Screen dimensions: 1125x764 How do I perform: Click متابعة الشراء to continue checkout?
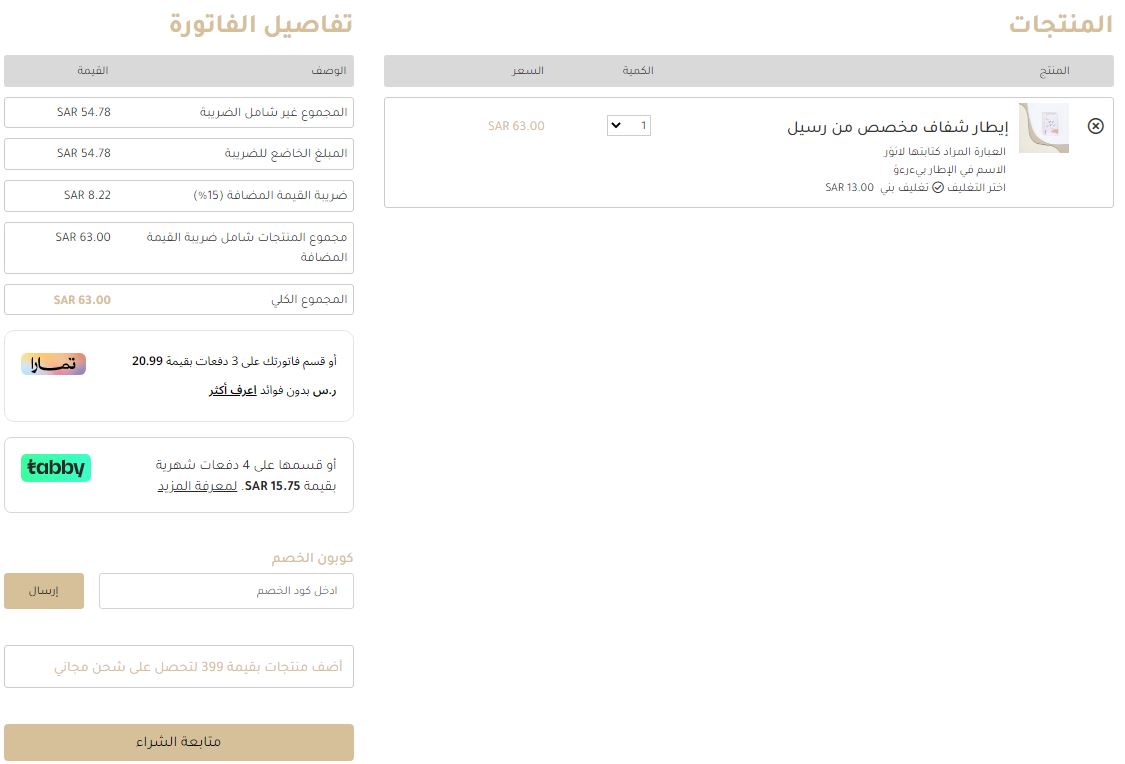179,742
